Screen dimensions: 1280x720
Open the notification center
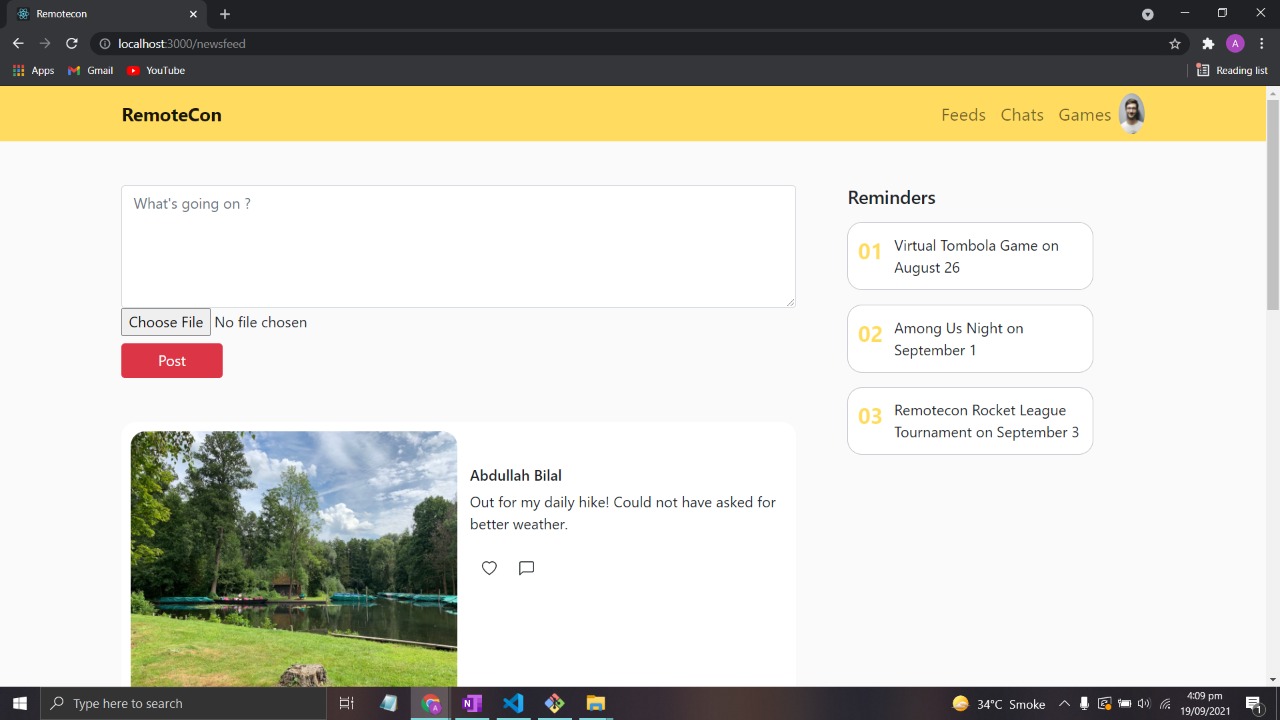(1253, 703)
